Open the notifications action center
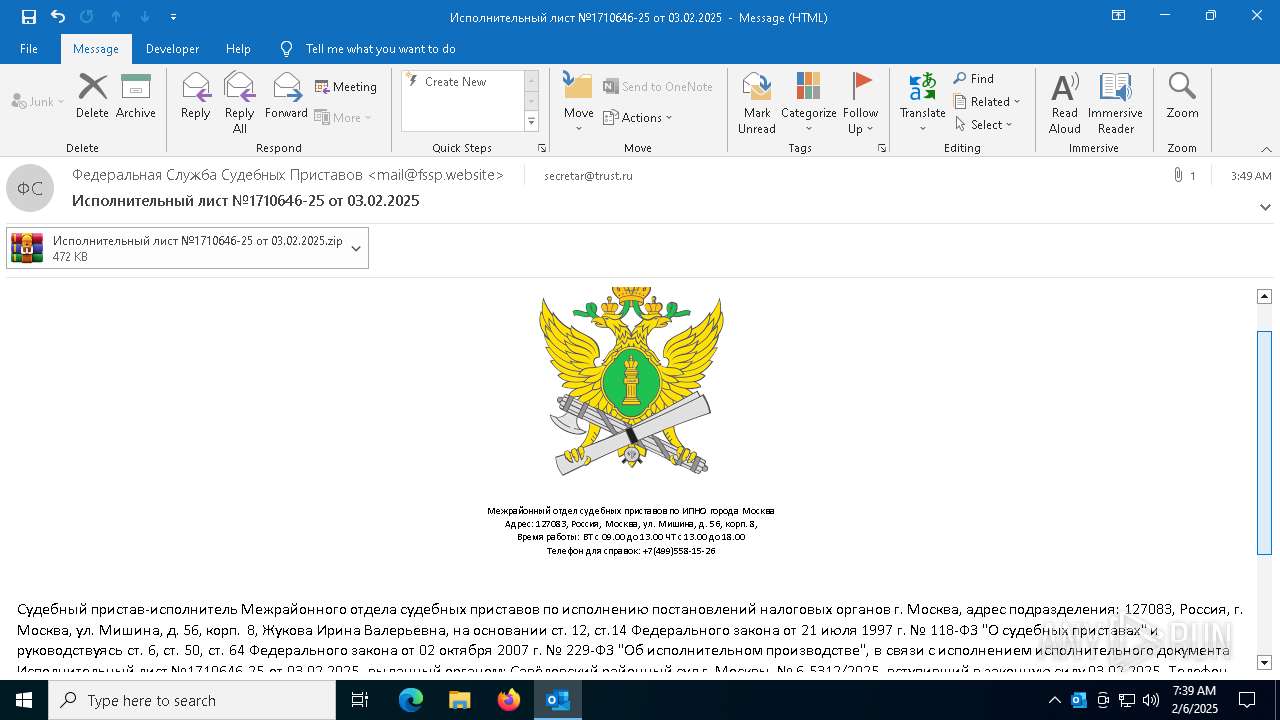Viewport: 1280px width, 720px height. pos(1247,700)
